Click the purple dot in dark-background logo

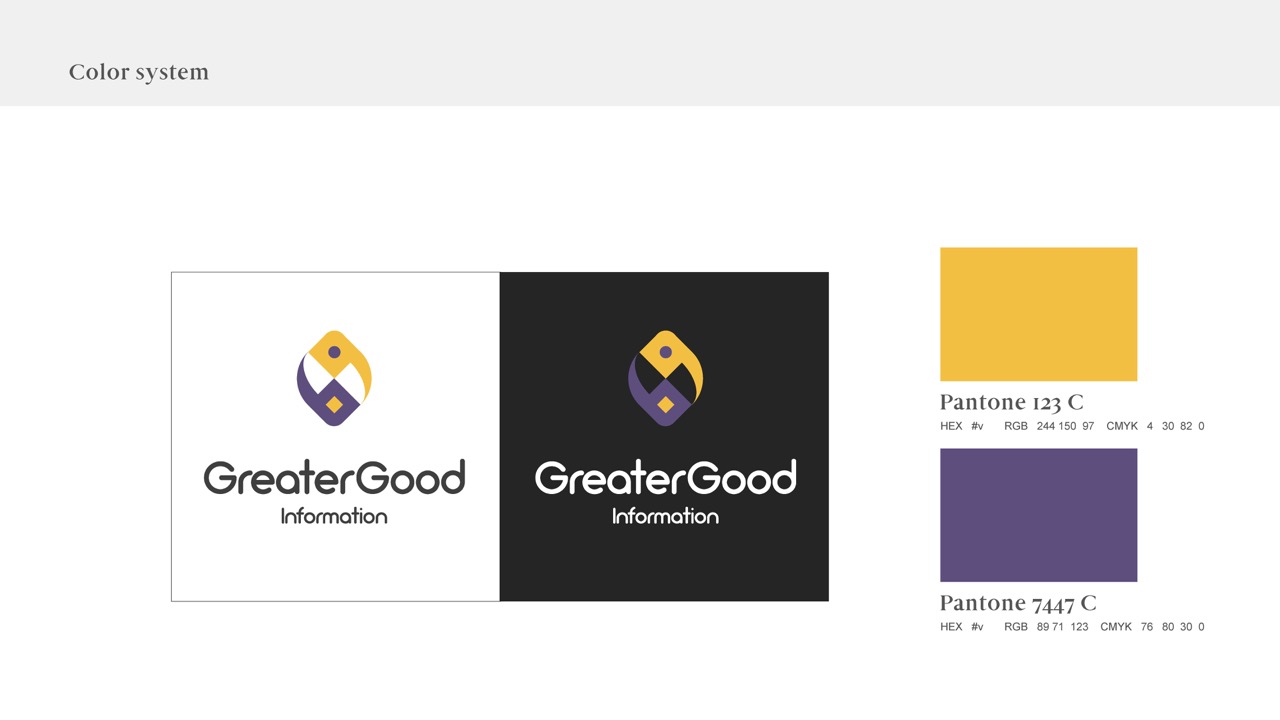(665, 352)
